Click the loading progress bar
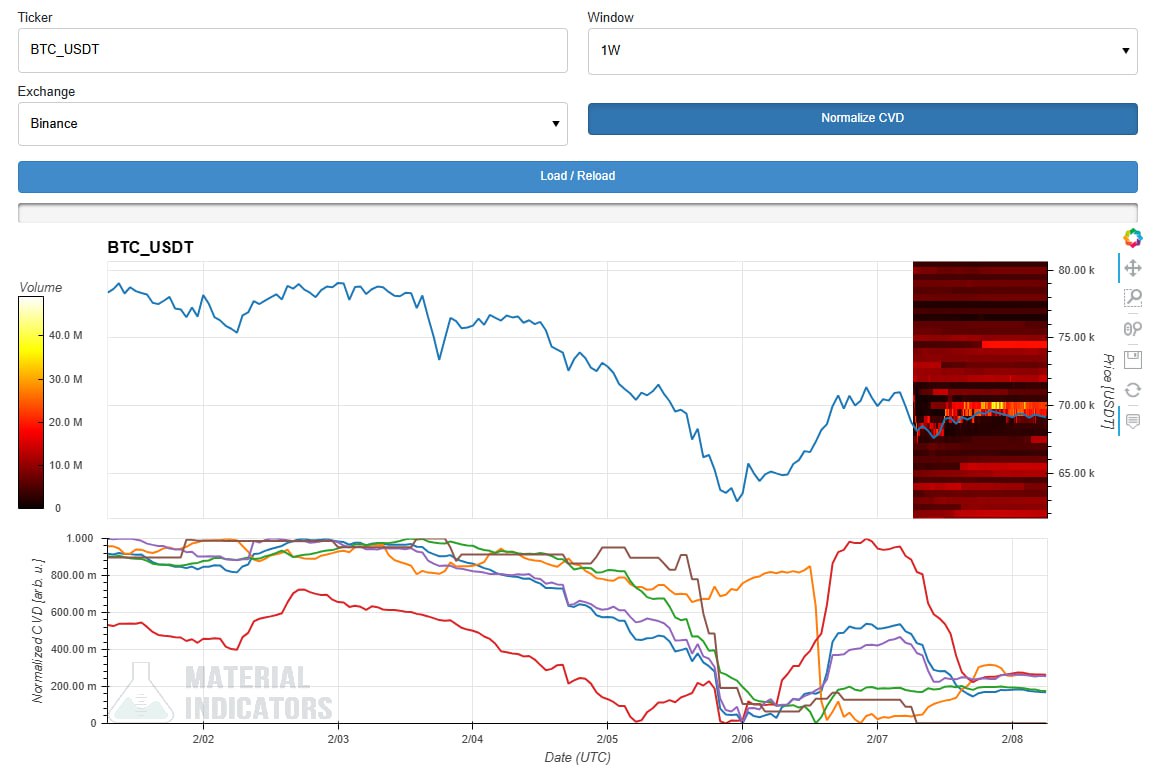 click(577, 212)
